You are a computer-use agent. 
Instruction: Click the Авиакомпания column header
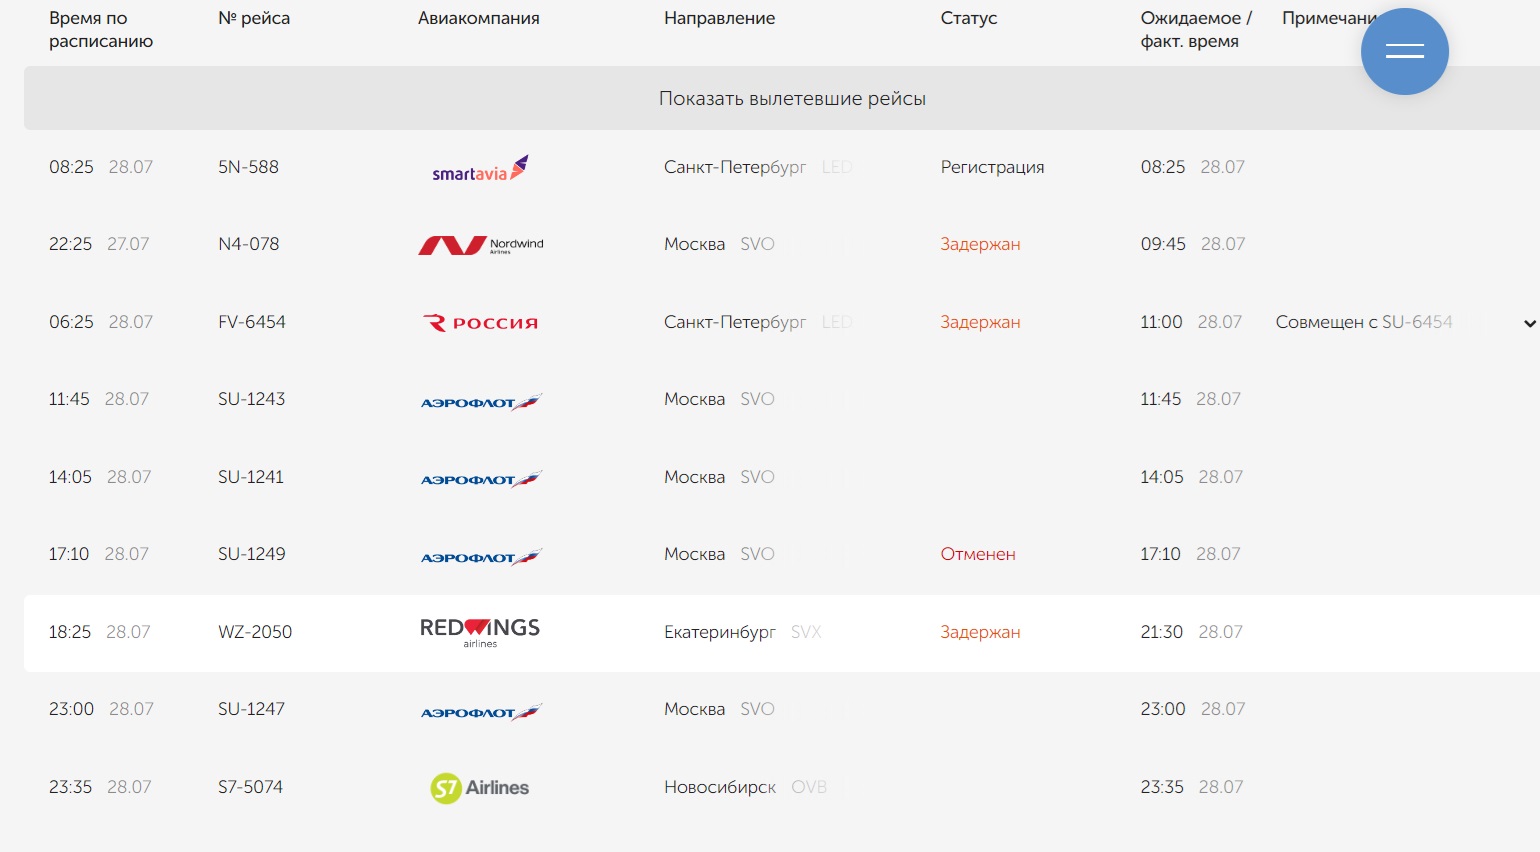(x=478, y=18)
